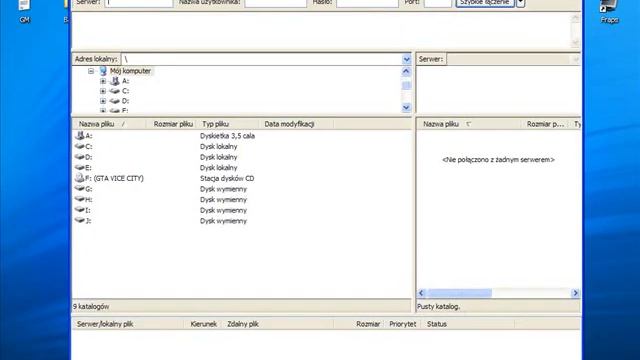Click the 'Pusty katalog.' remote status text

(x=438, y=307)
